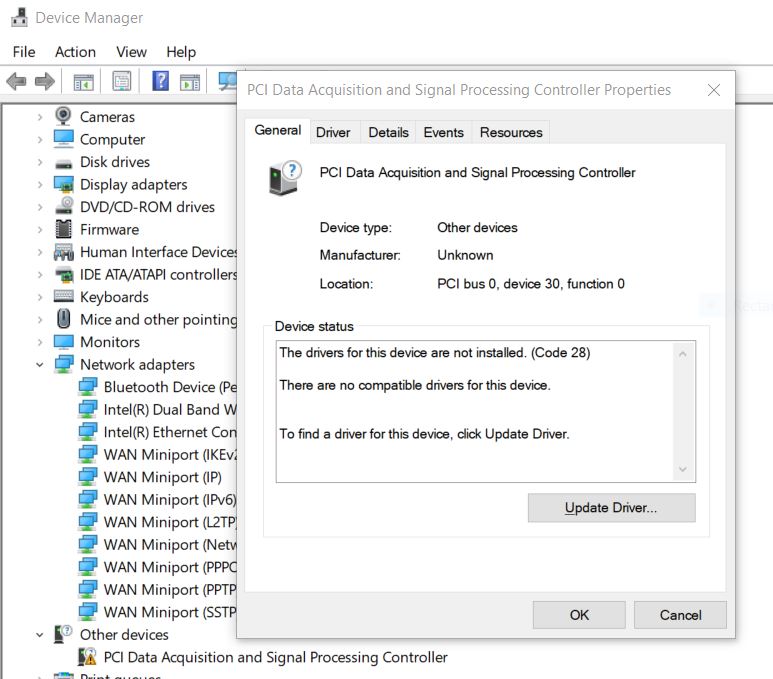The height and width of the screenshot is (679, 773).
Task: Click the DVD/CD-ROM drives icon
Action: point(64,206)
